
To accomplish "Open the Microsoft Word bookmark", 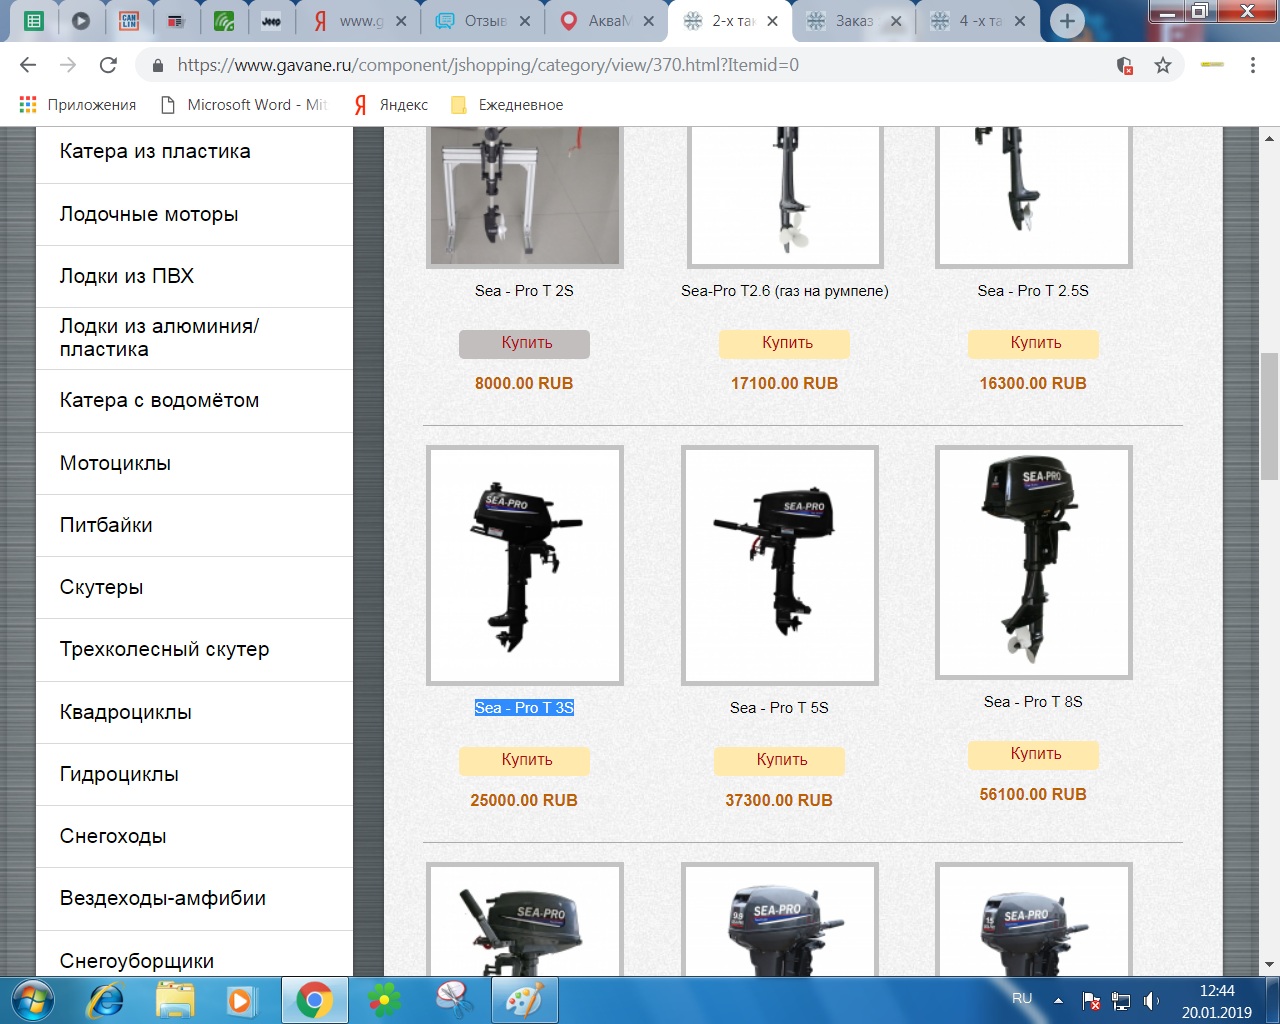I will pos(244,105).
